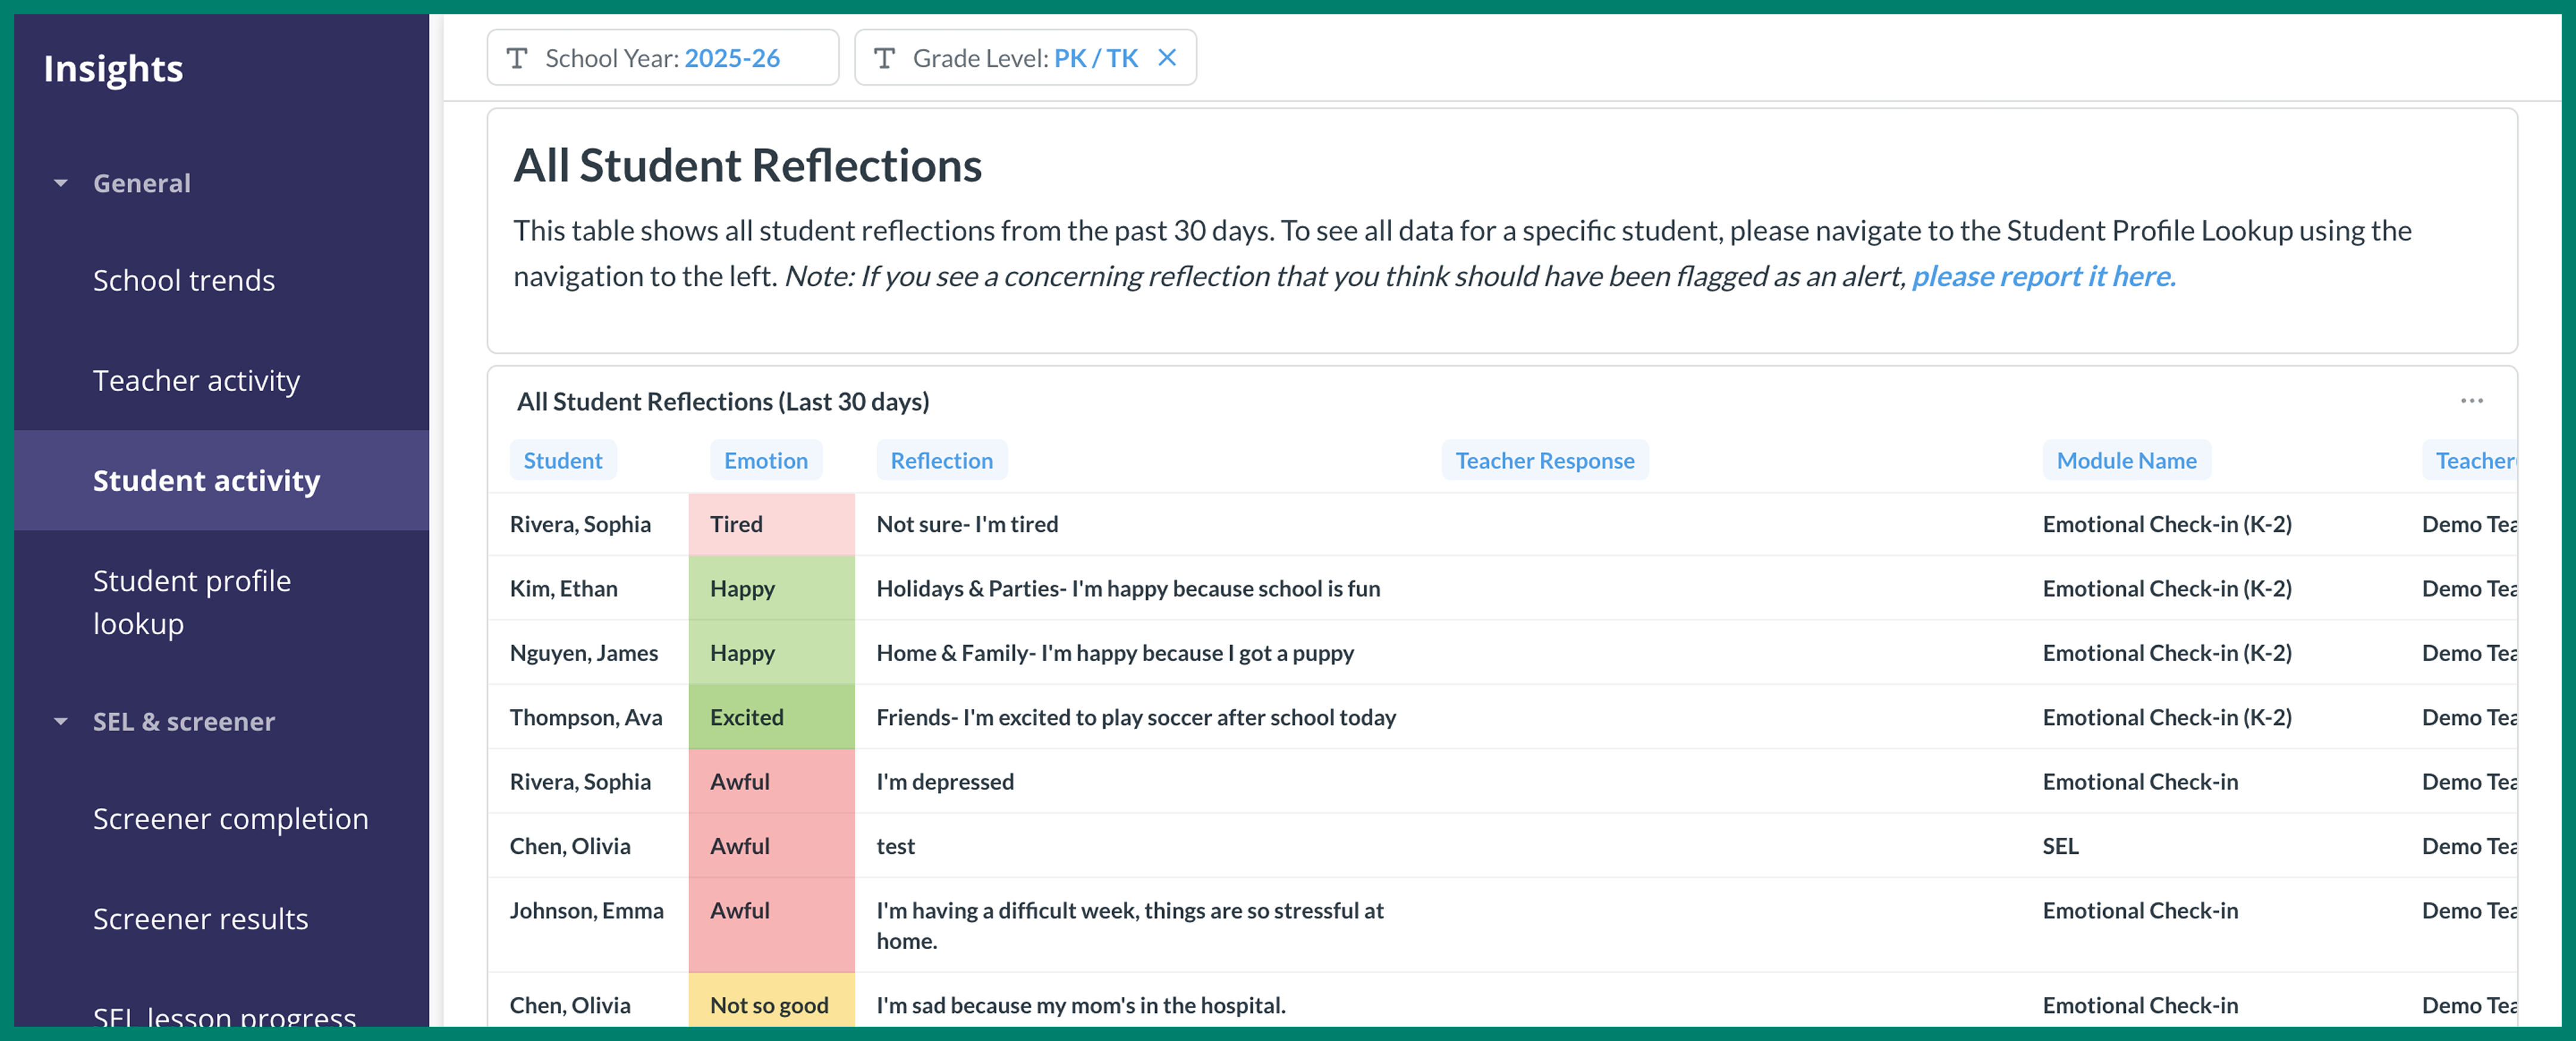Click the green Excited emotion cell
Viewport: 2576px width, 1041px height.
(770, 717)
